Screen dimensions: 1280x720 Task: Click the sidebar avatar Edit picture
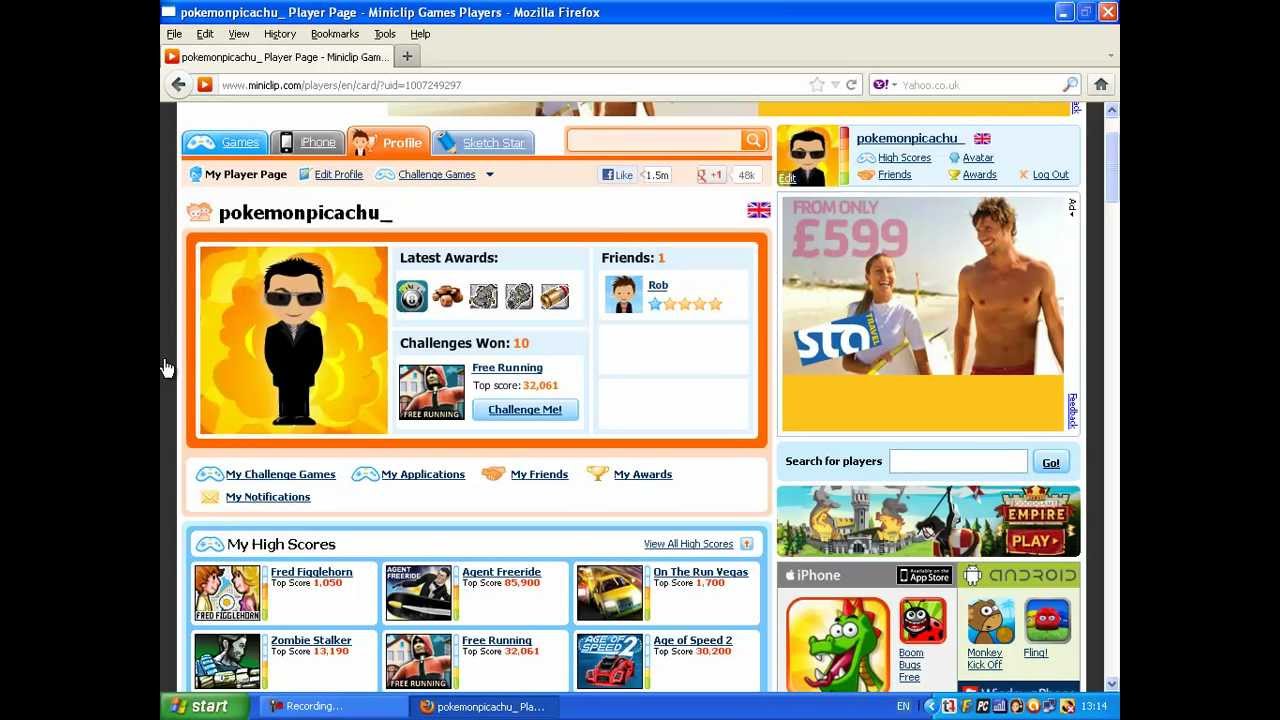pos(807,156)
